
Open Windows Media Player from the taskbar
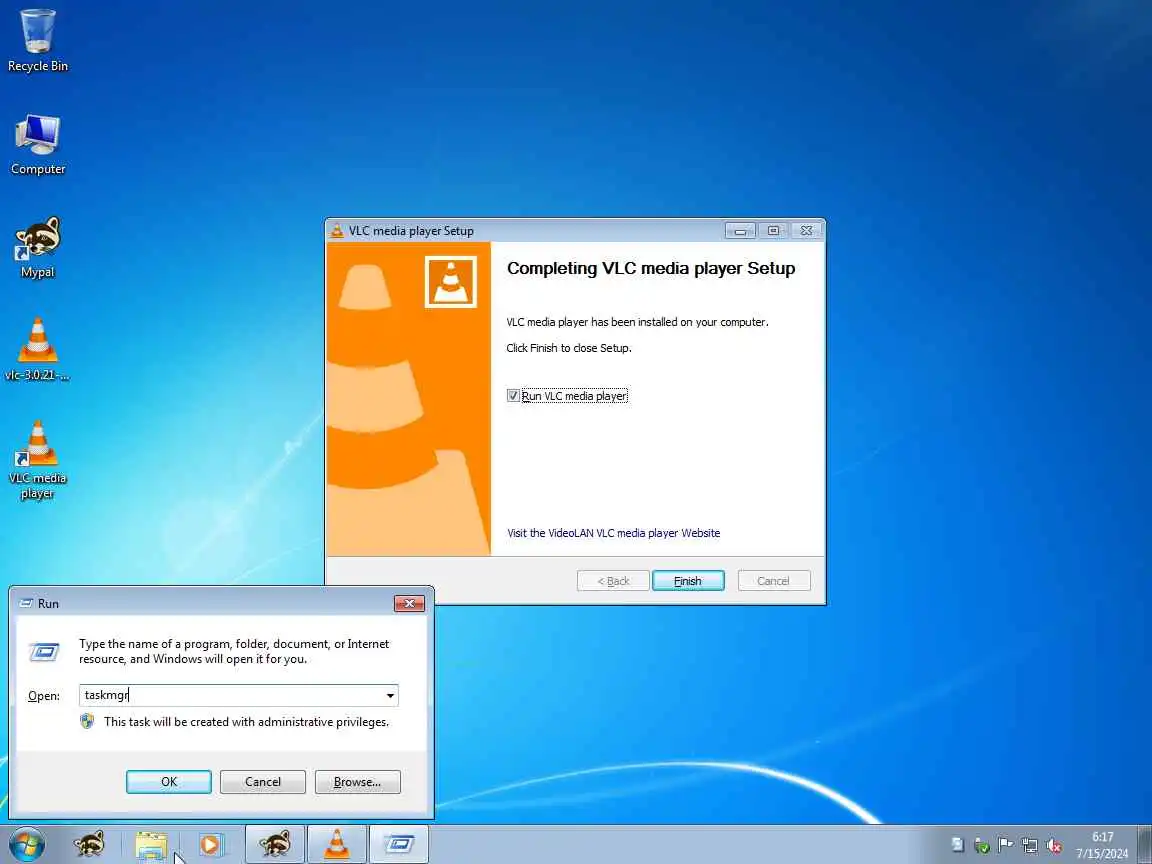pyautogui.click(x=210, y=844)
